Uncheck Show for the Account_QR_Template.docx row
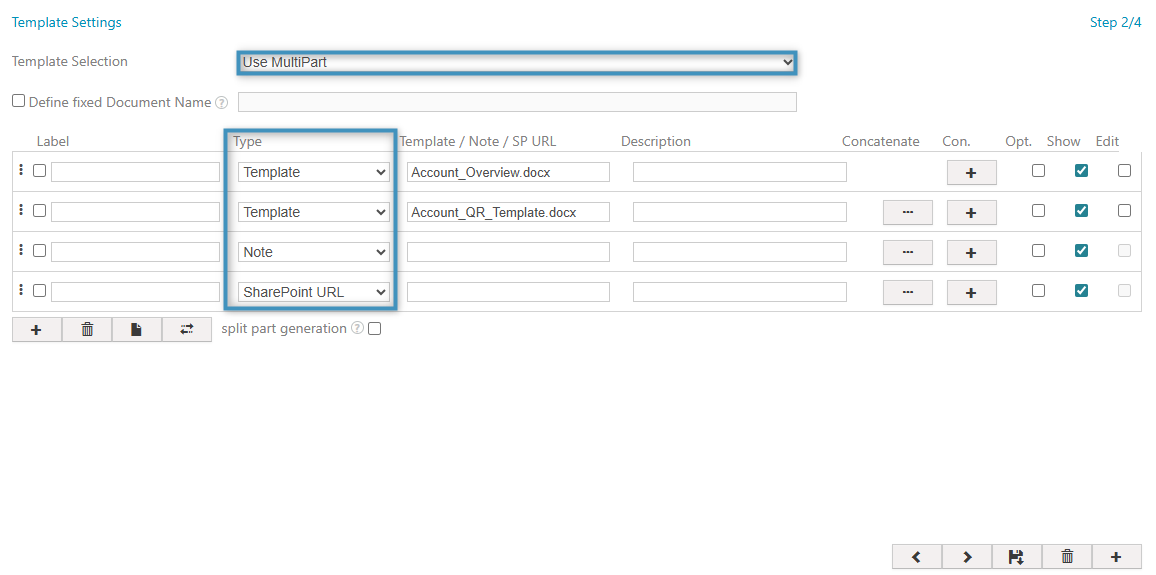This screenshot has width=1156, height=575. [1081, 211]
